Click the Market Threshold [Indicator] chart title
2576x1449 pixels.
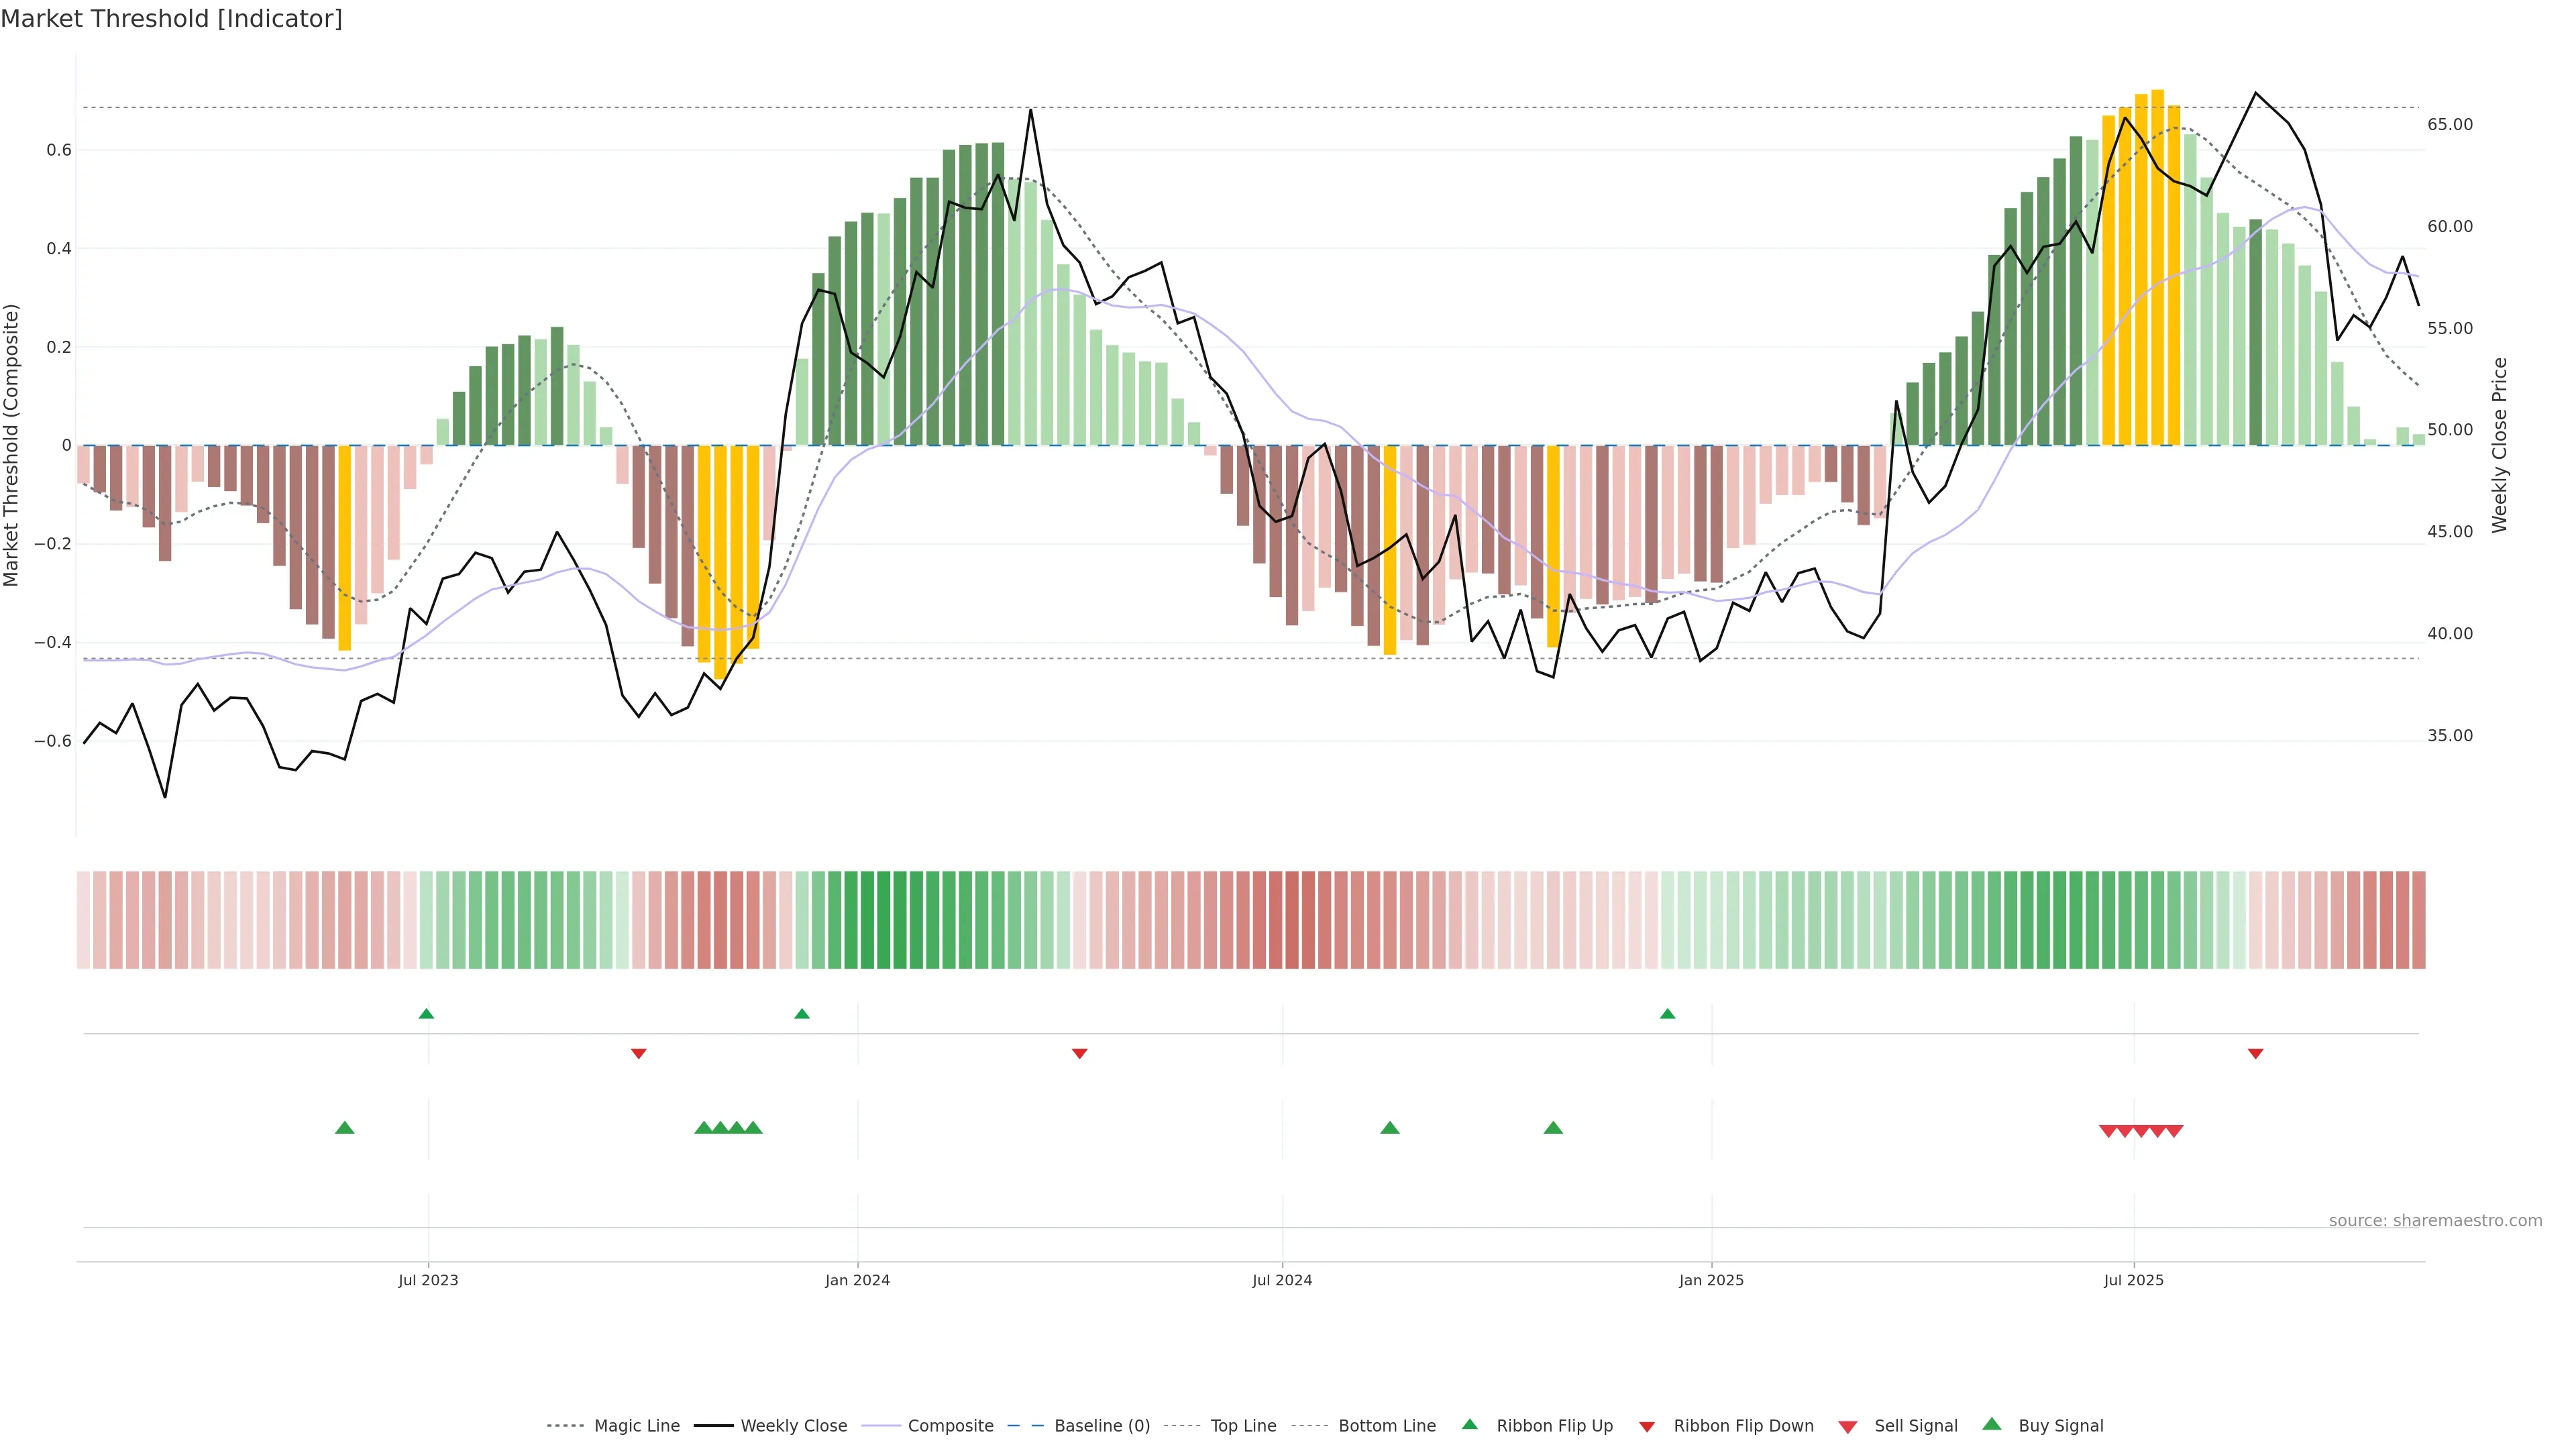tap(171, 19)
